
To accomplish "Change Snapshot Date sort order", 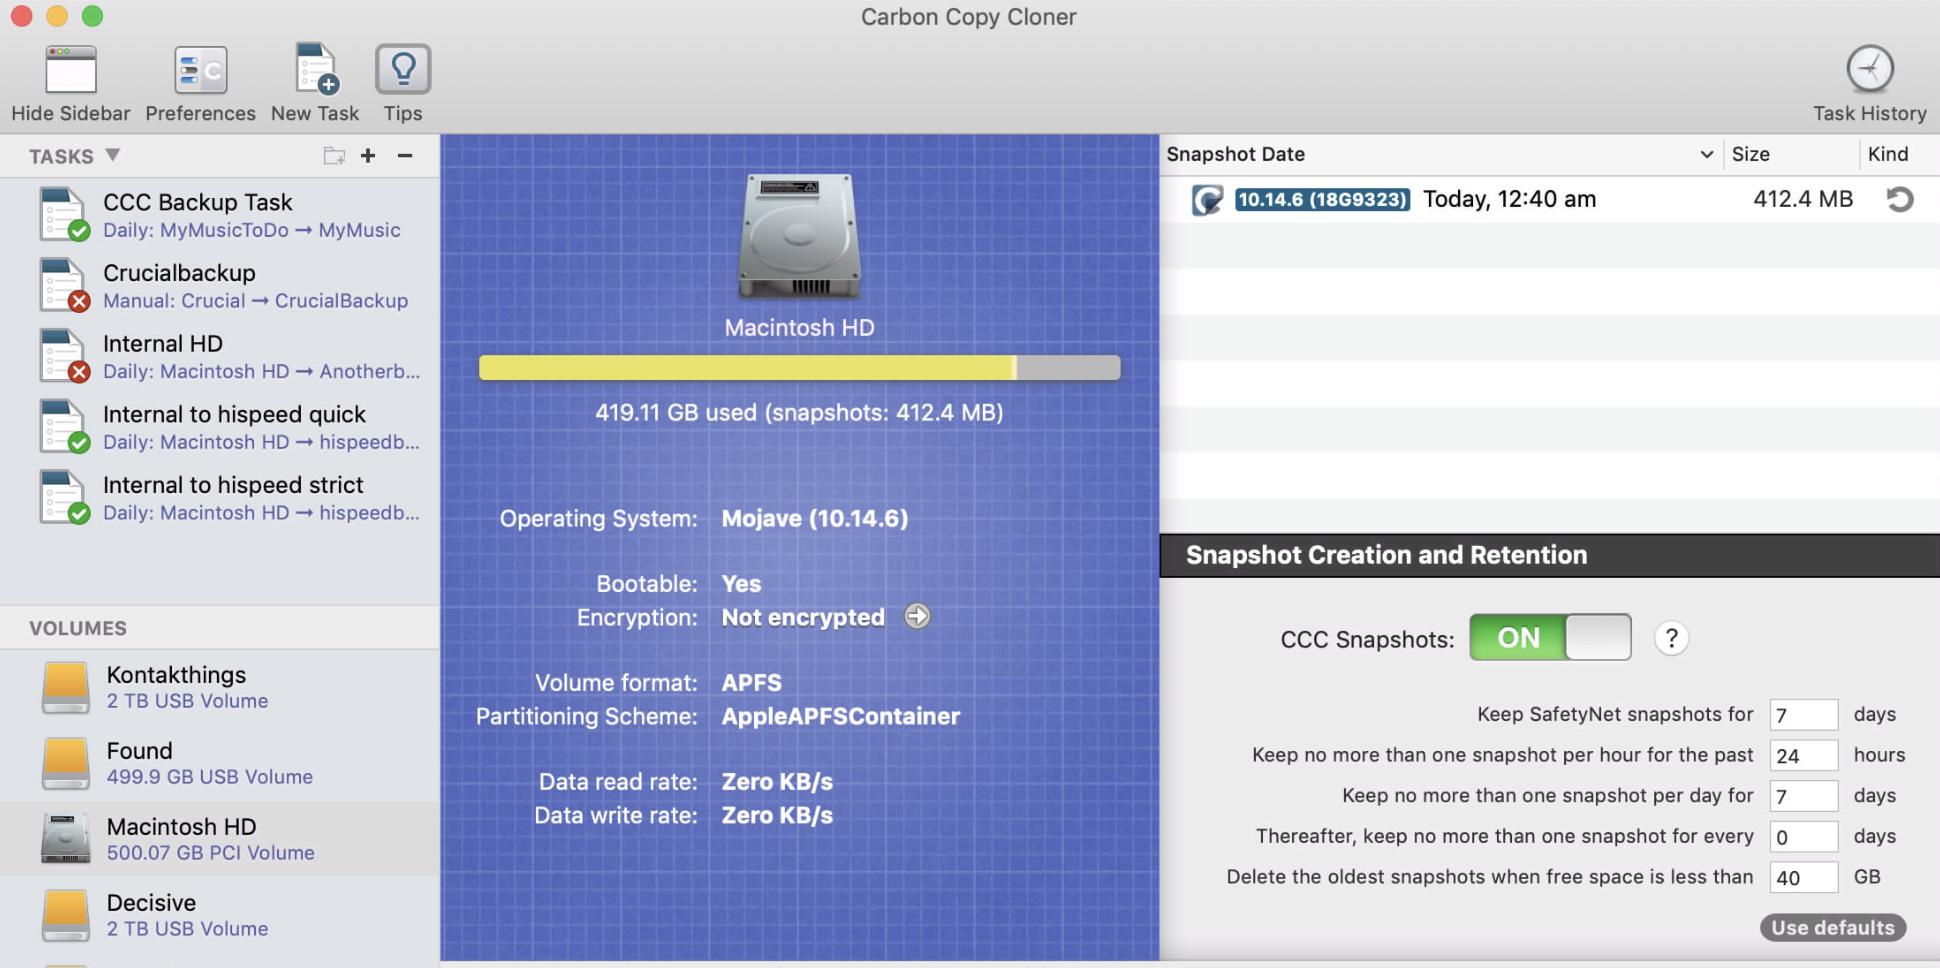I will pos(1706,154).
